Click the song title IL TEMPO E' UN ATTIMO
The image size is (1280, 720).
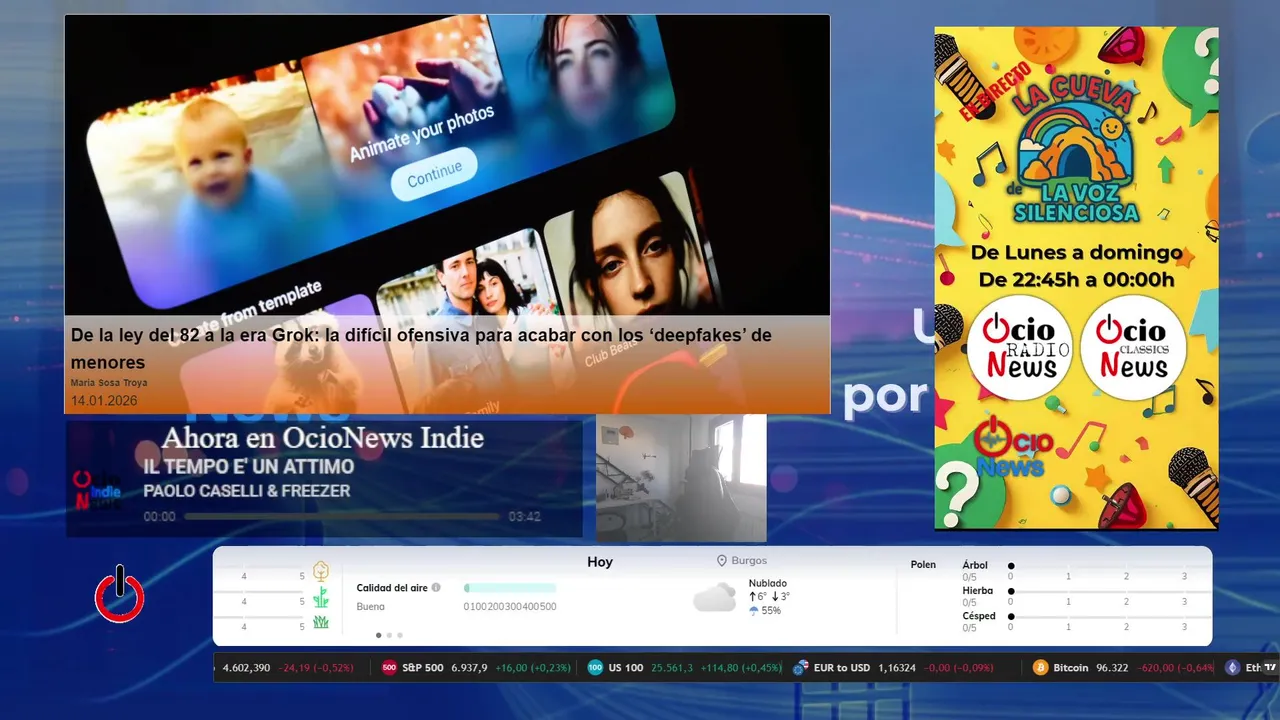pos(248,467)
